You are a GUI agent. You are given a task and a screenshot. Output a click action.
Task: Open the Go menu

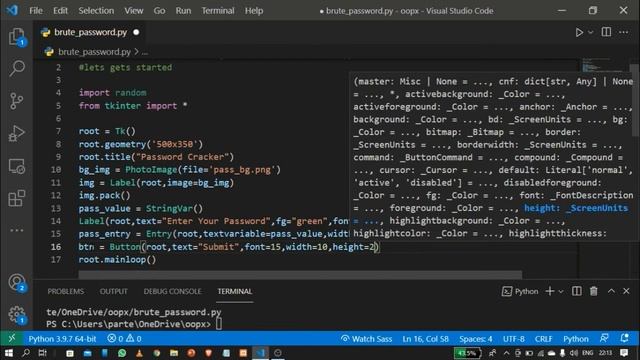[x=159, y=11]
